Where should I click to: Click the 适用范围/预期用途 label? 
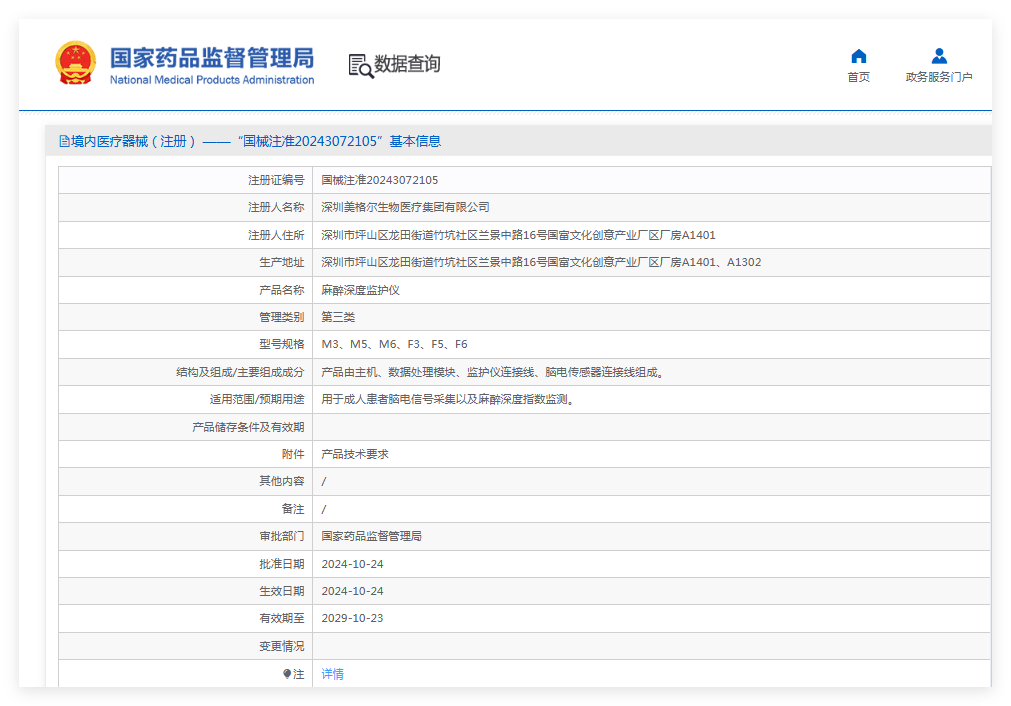coord(257,399)
